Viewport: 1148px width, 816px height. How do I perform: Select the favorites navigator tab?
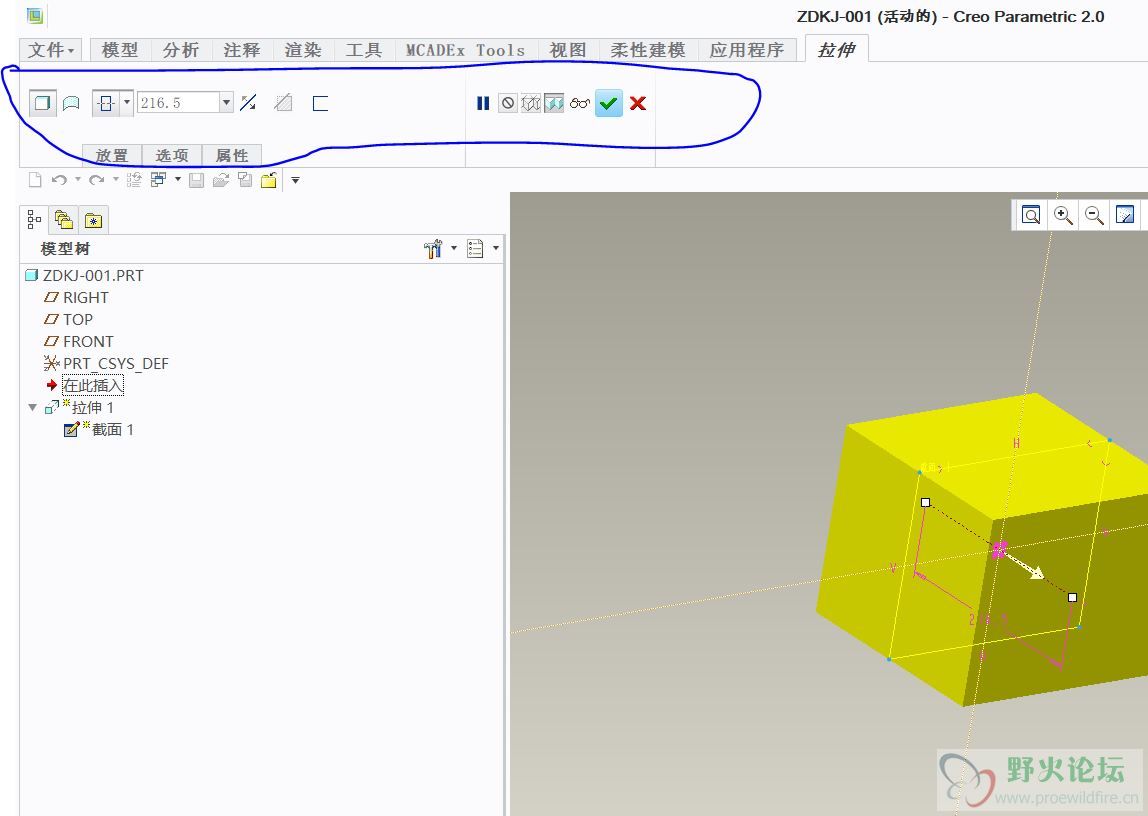click(93, 220)
